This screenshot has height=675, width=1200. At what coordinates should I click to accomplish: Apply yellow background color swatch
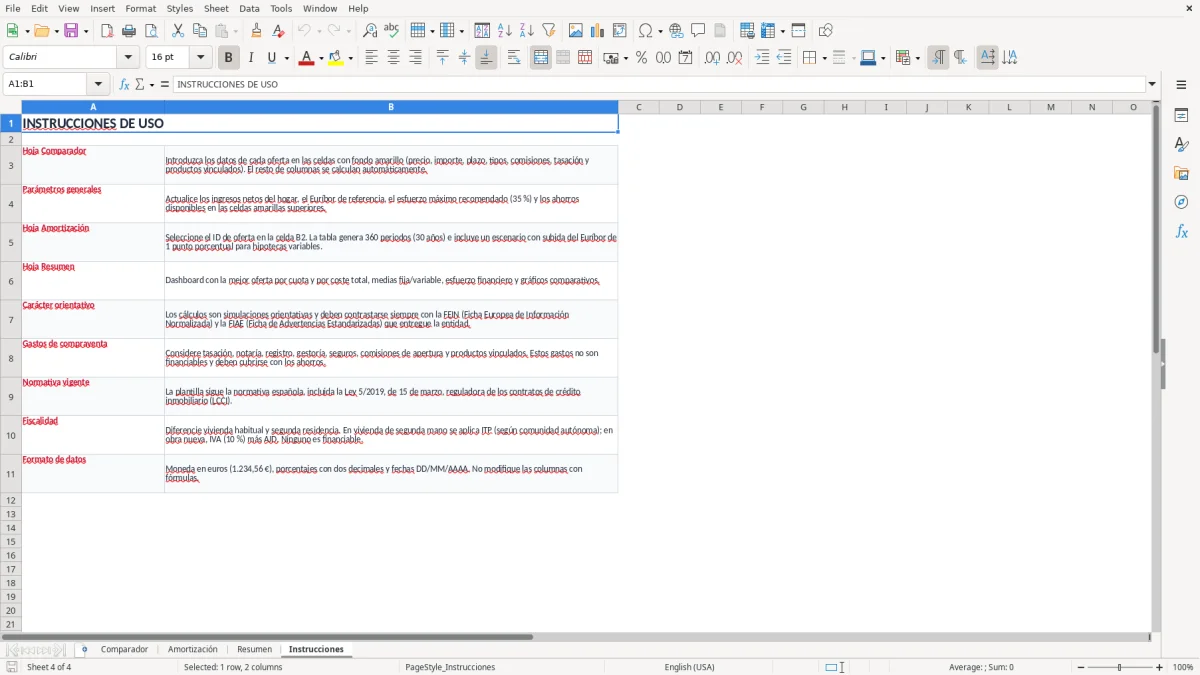(x=335, y=58)
